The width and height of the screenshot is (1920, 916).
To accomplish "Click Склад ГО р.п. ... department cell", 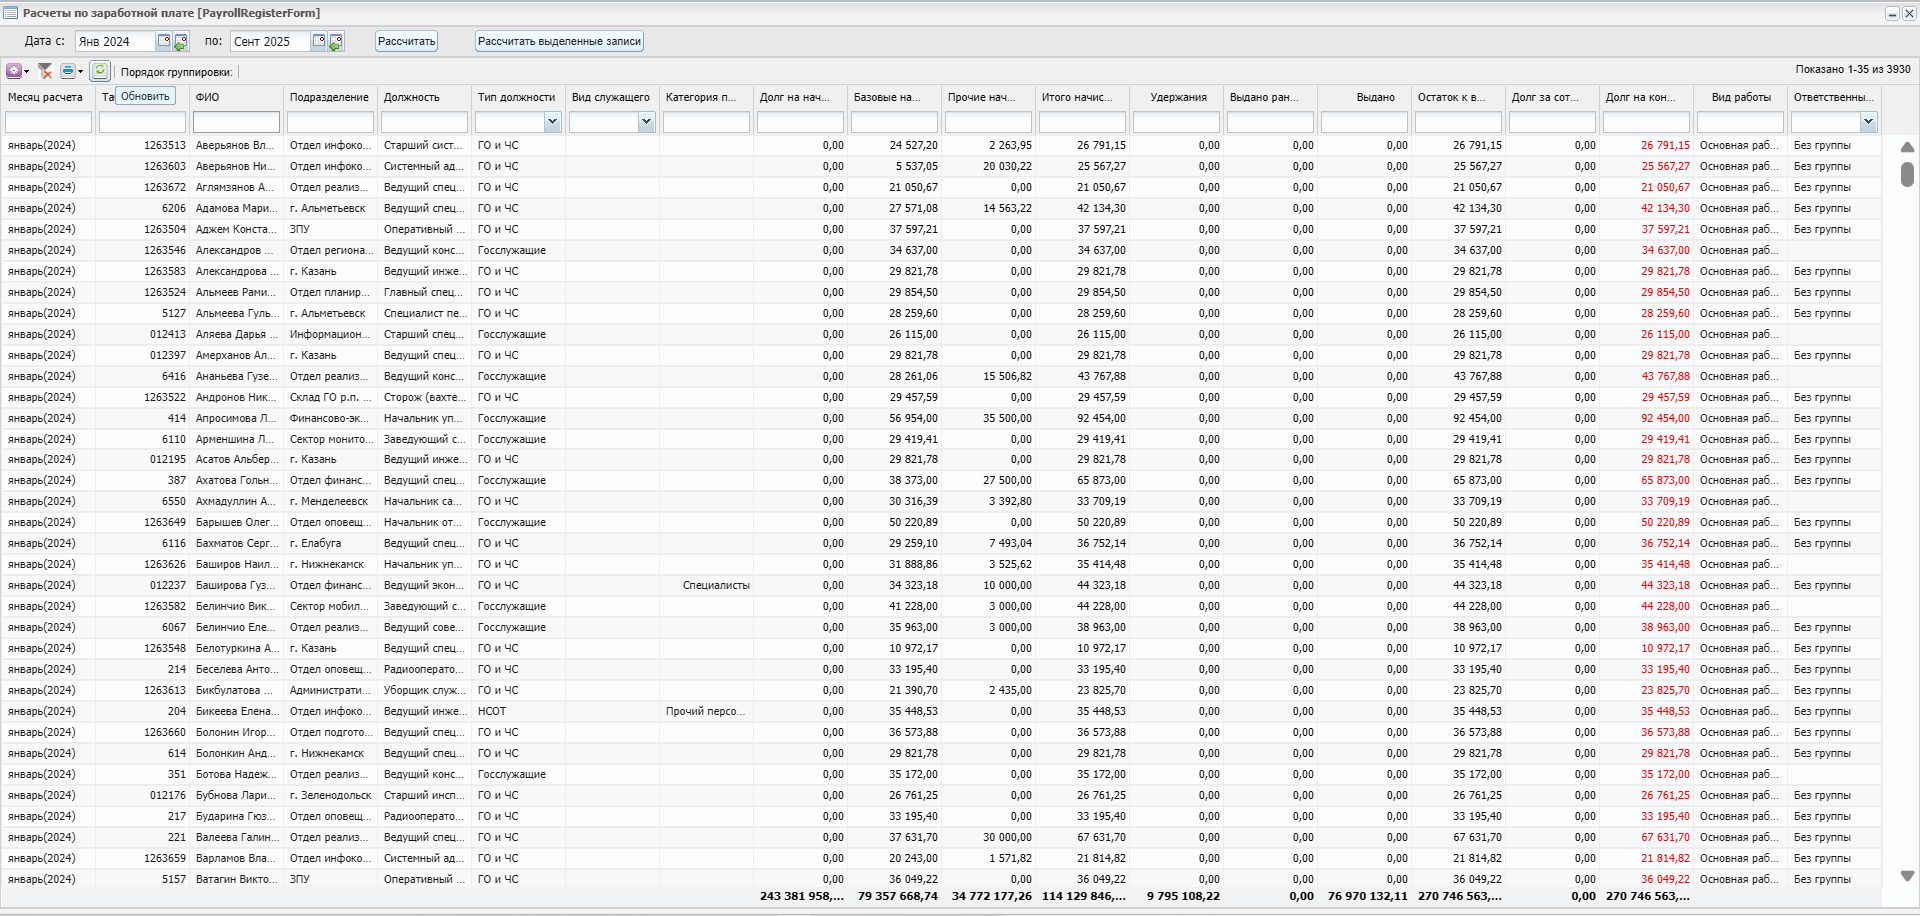I will 330,397.
